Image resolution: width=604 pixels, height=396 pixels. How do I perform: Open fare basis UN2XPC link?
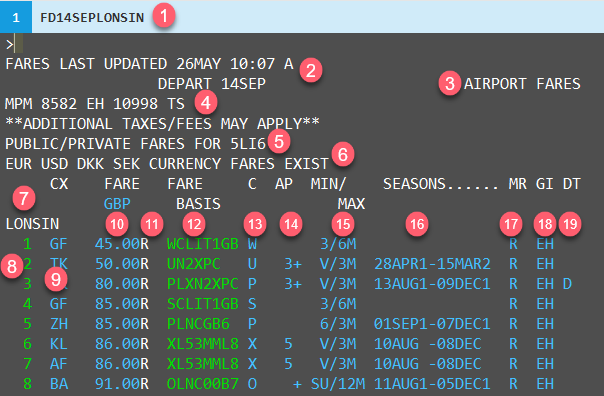click(193, 264)
